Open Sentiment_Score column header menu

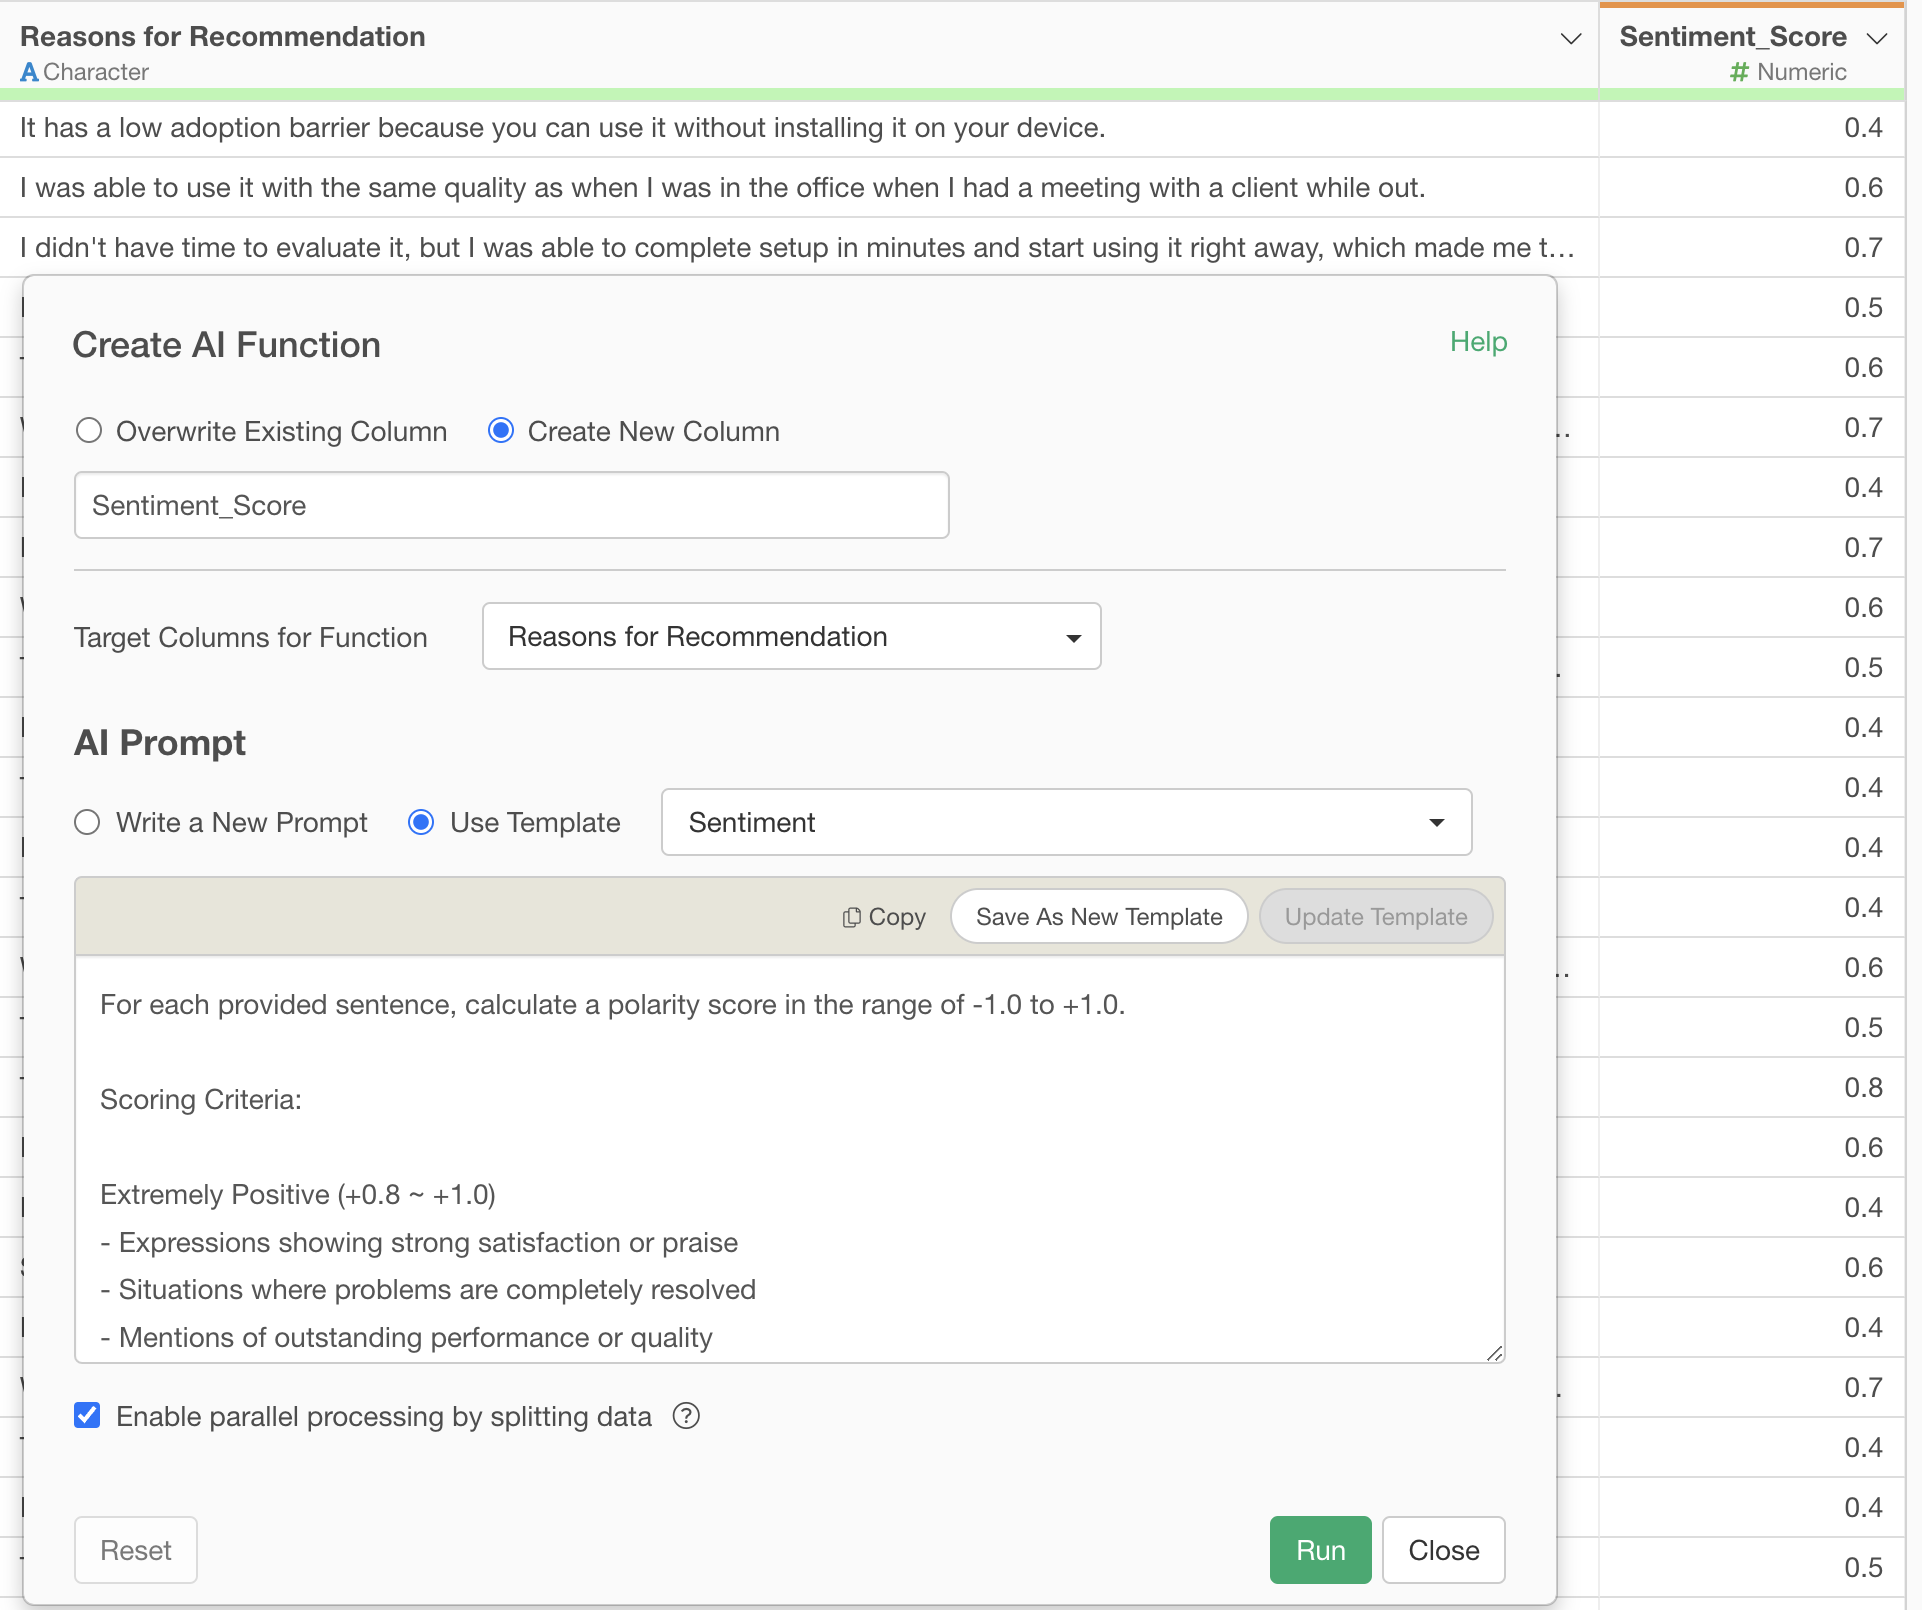(1876, 38)
